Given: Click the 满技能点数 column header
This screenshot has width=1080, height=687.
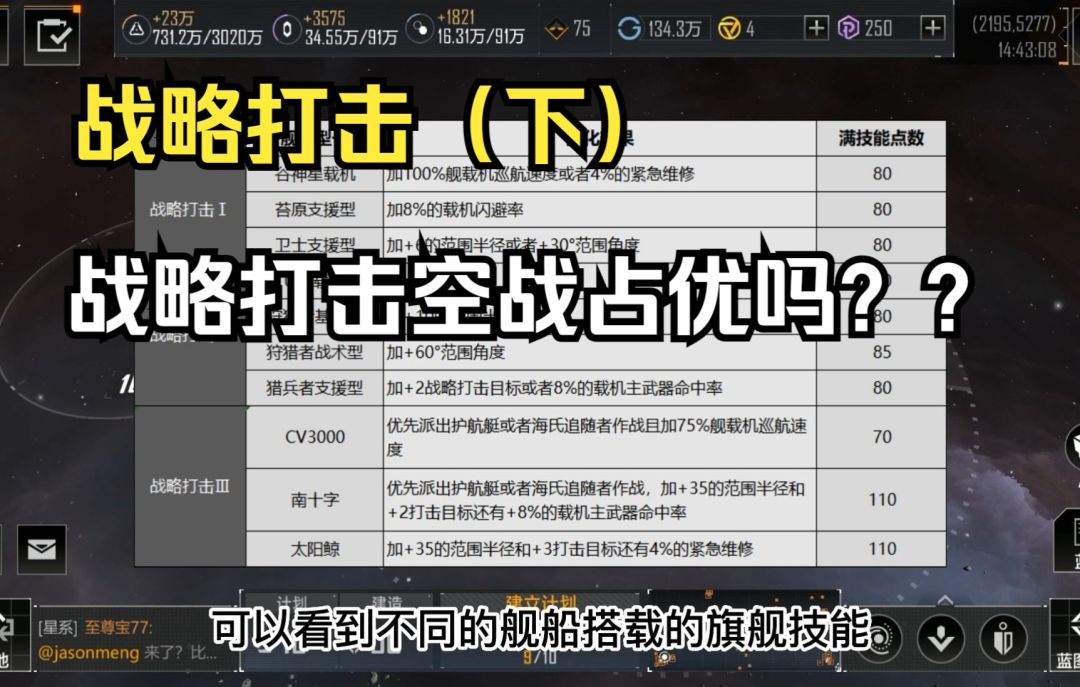Looking at the screenshot, I should pos(881,138).
